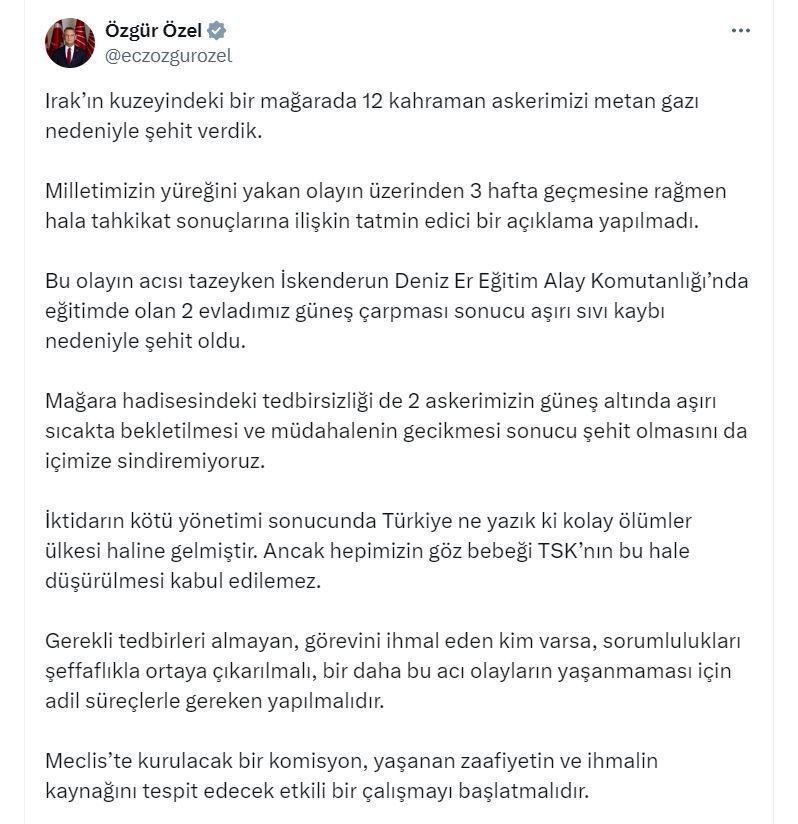Viewport: 798px width, 824px height.
Task: Open the tweet's three-dot more options menu
Action: pos(740,31)
